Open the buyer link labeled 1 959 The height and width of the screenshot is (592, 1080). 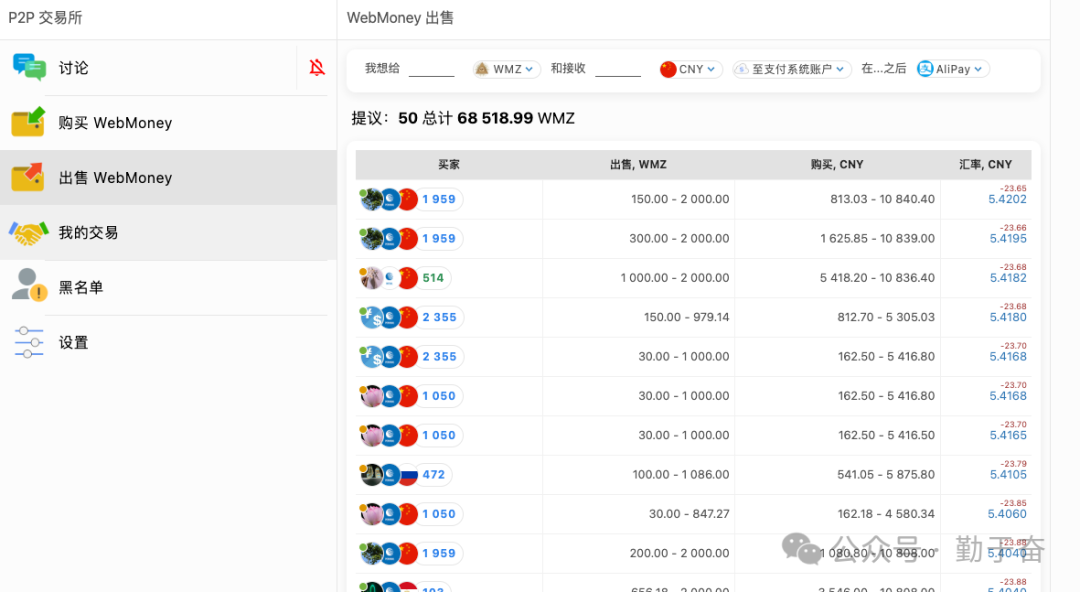pos(439,199)
